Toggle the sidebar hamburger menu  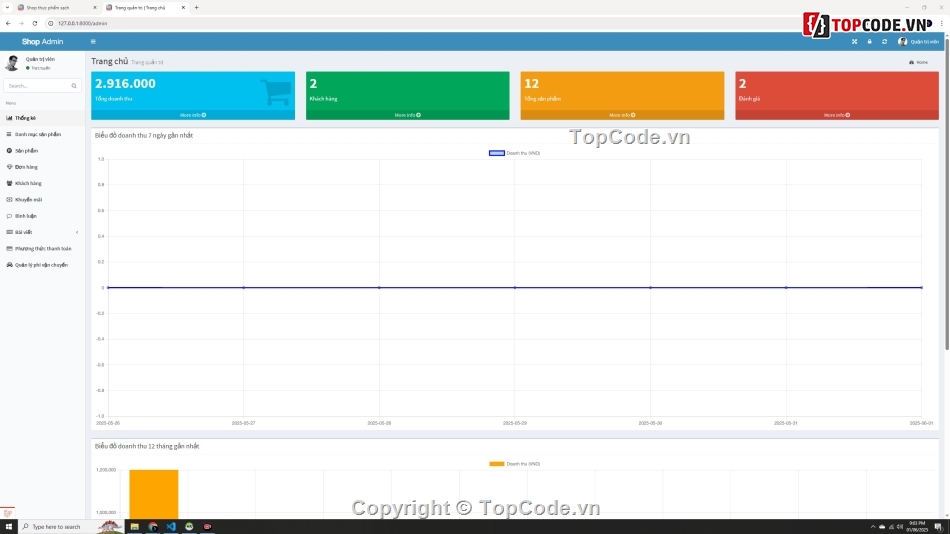[93, 42]
